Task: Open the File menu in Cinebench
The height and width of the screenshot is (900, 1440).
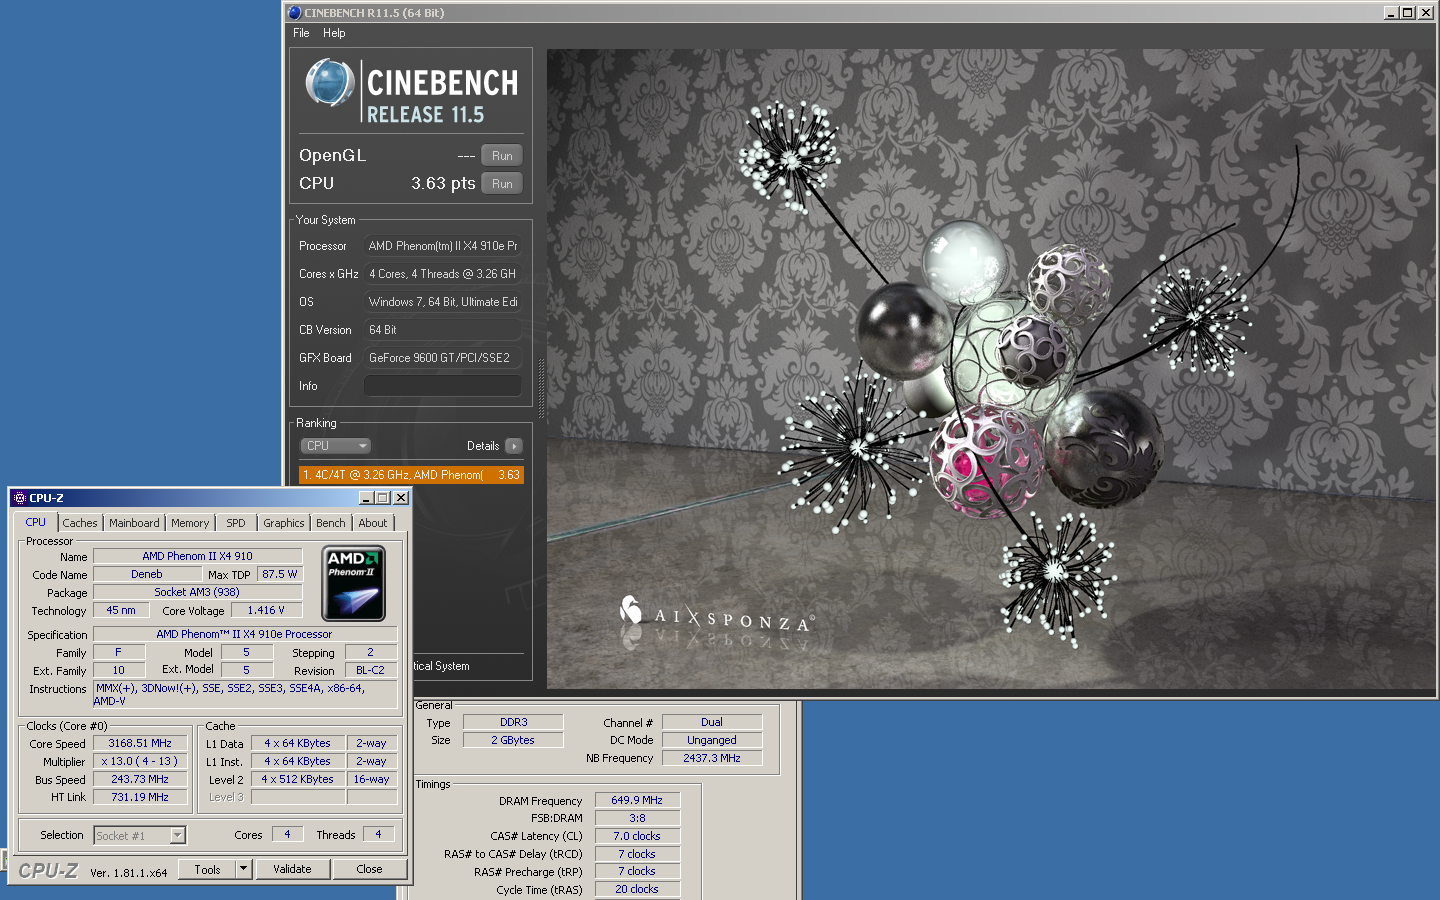Action: click(301, 33)
